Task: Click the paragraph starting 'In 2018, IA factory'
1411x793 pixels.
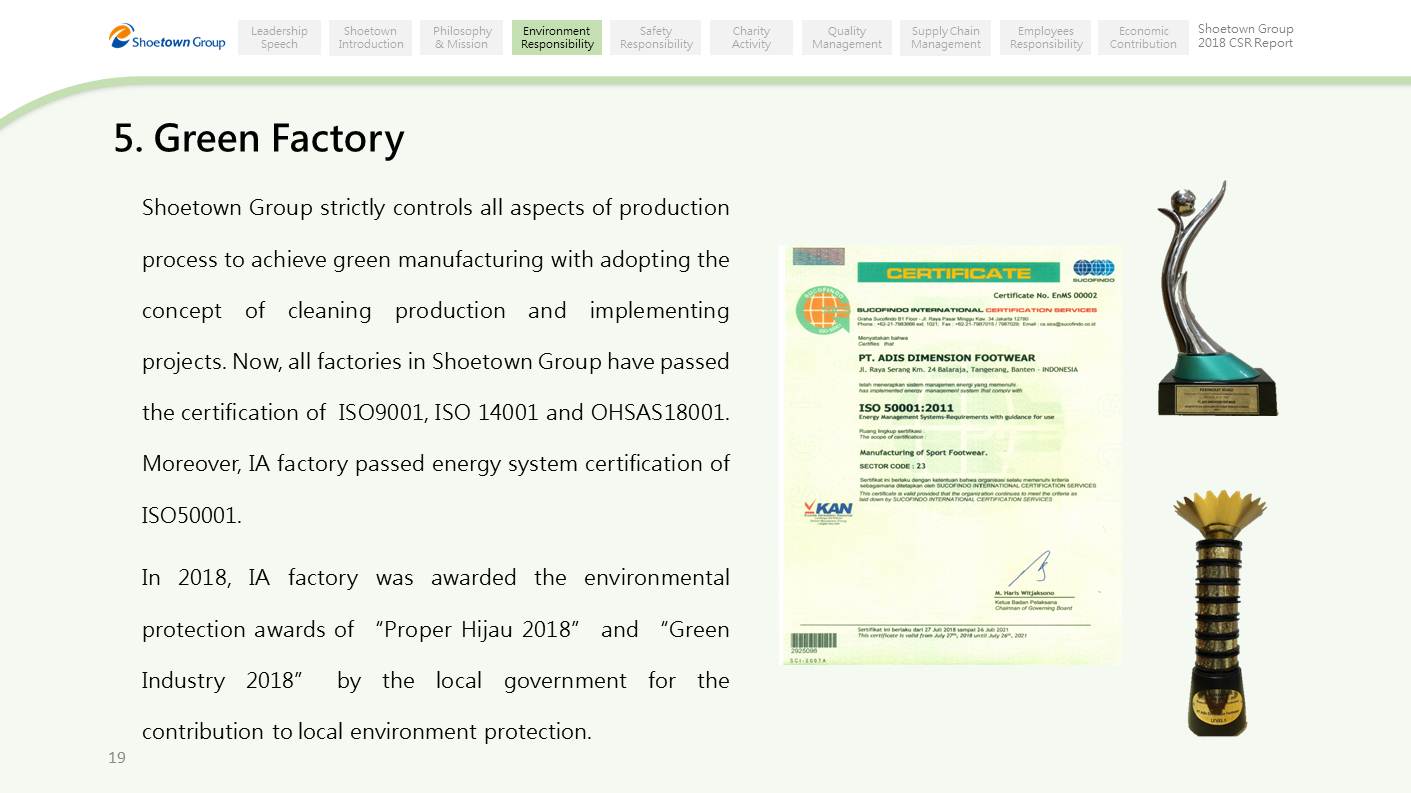Action: coord(436,655)
